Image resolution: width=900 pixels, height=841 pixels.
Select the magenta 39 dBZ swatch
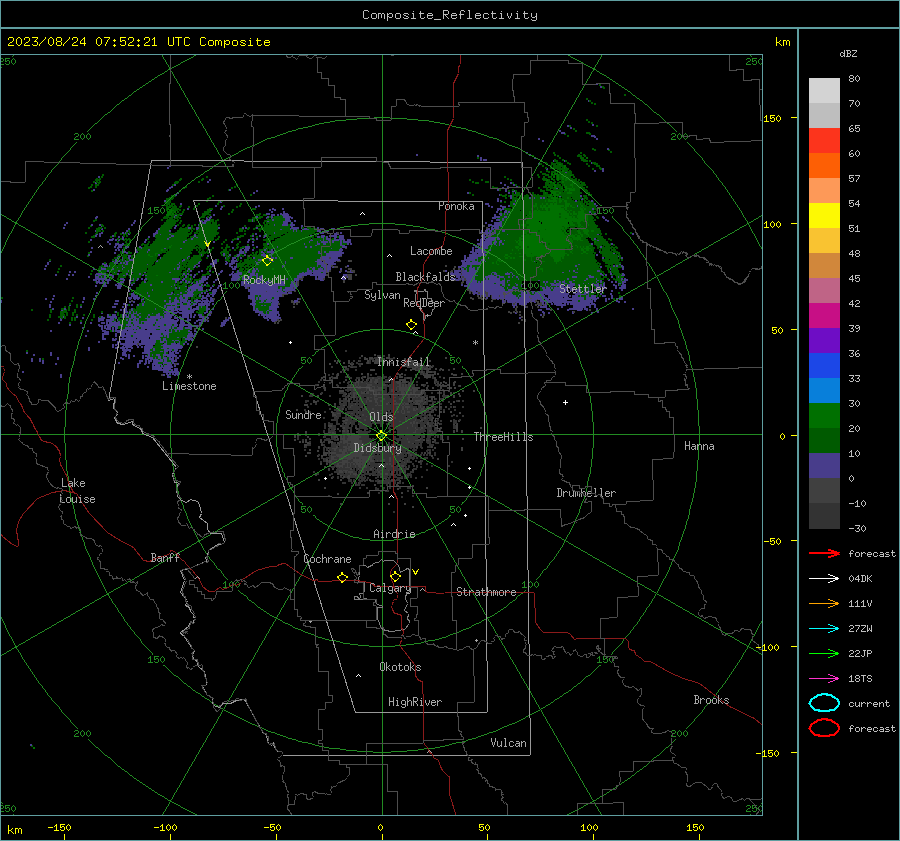click(824, 316)
